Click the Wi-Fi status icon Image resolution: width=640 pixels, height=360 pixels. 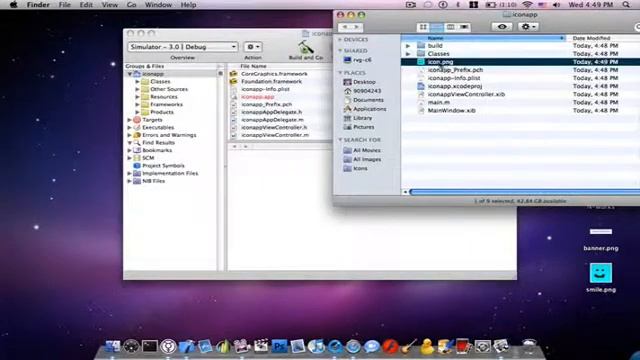point(527,5)
